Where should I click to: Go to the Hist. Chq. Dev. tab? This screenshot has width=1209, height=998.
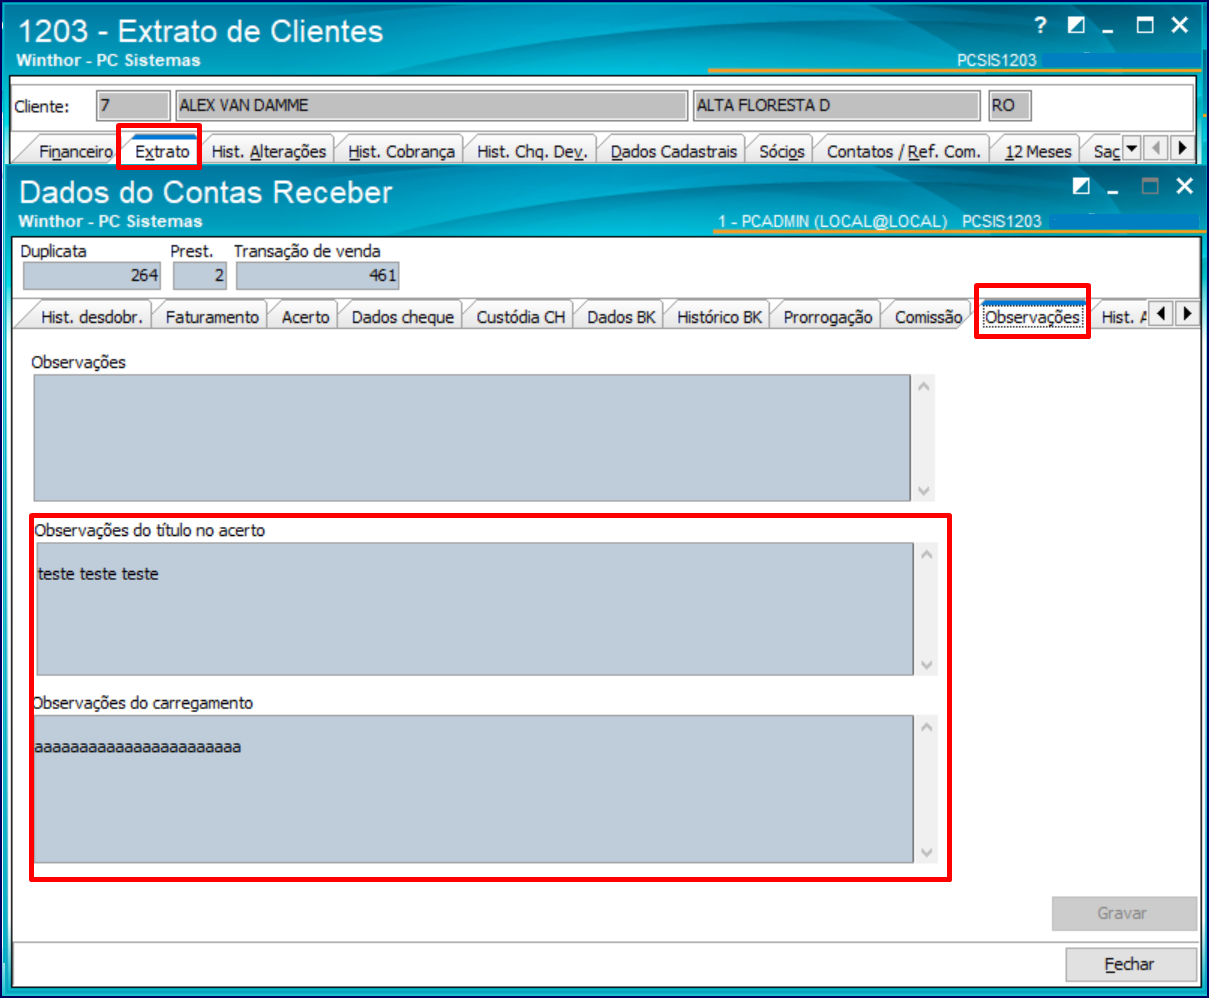tap(531, 151)
